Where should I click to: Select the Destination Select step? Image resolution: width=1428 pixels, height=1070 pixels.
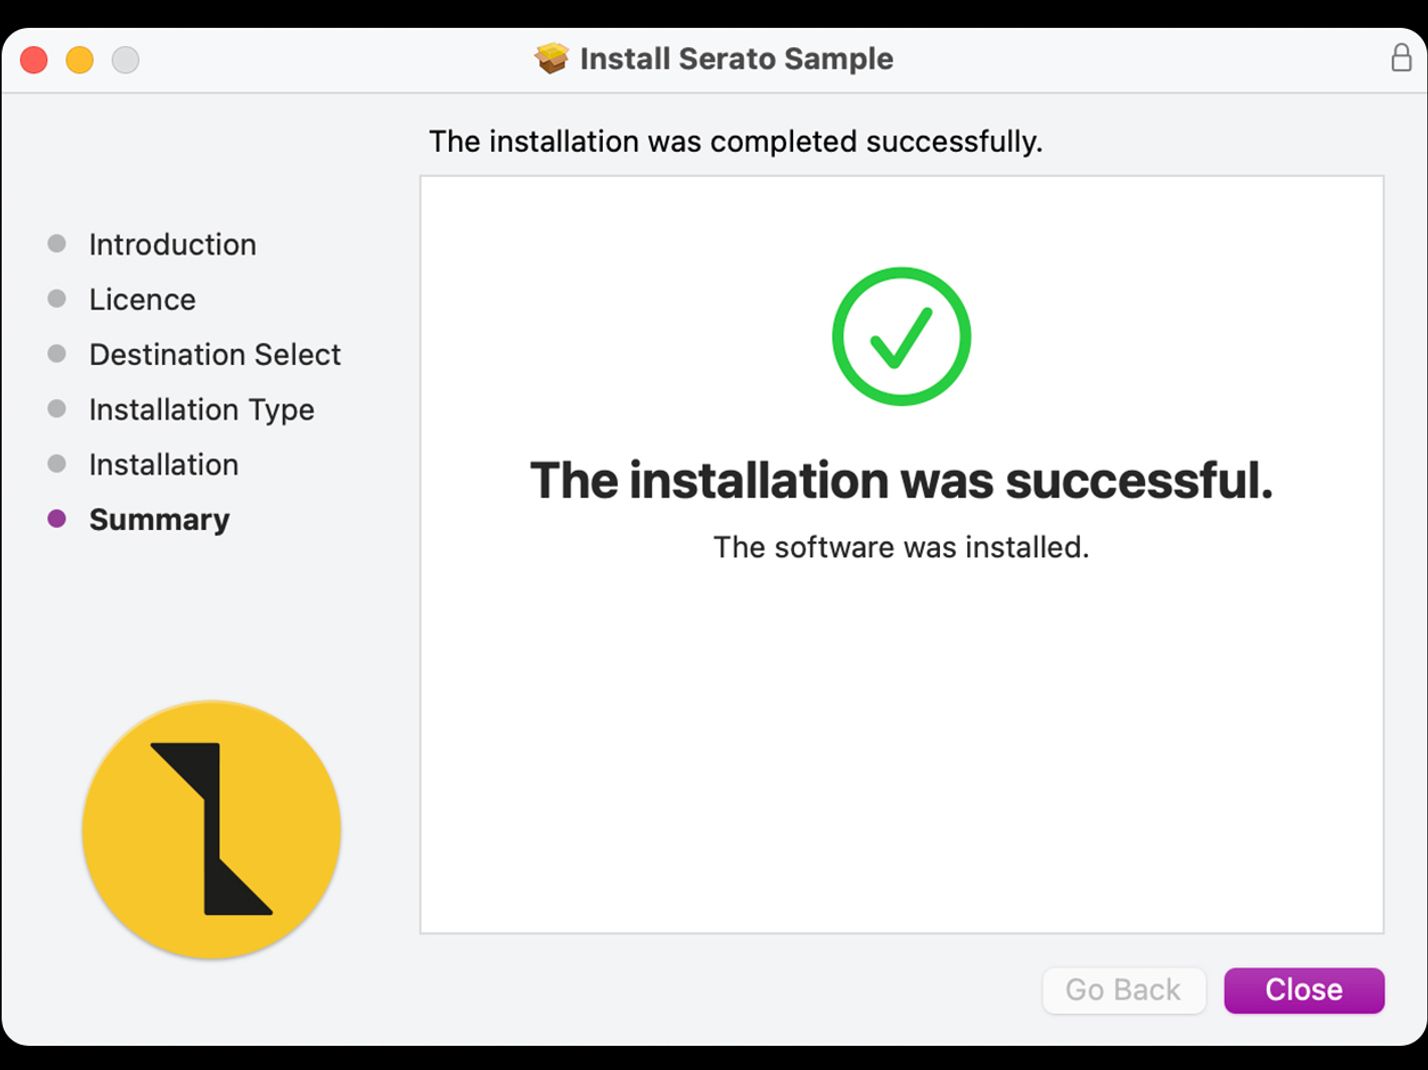point(215,354)
